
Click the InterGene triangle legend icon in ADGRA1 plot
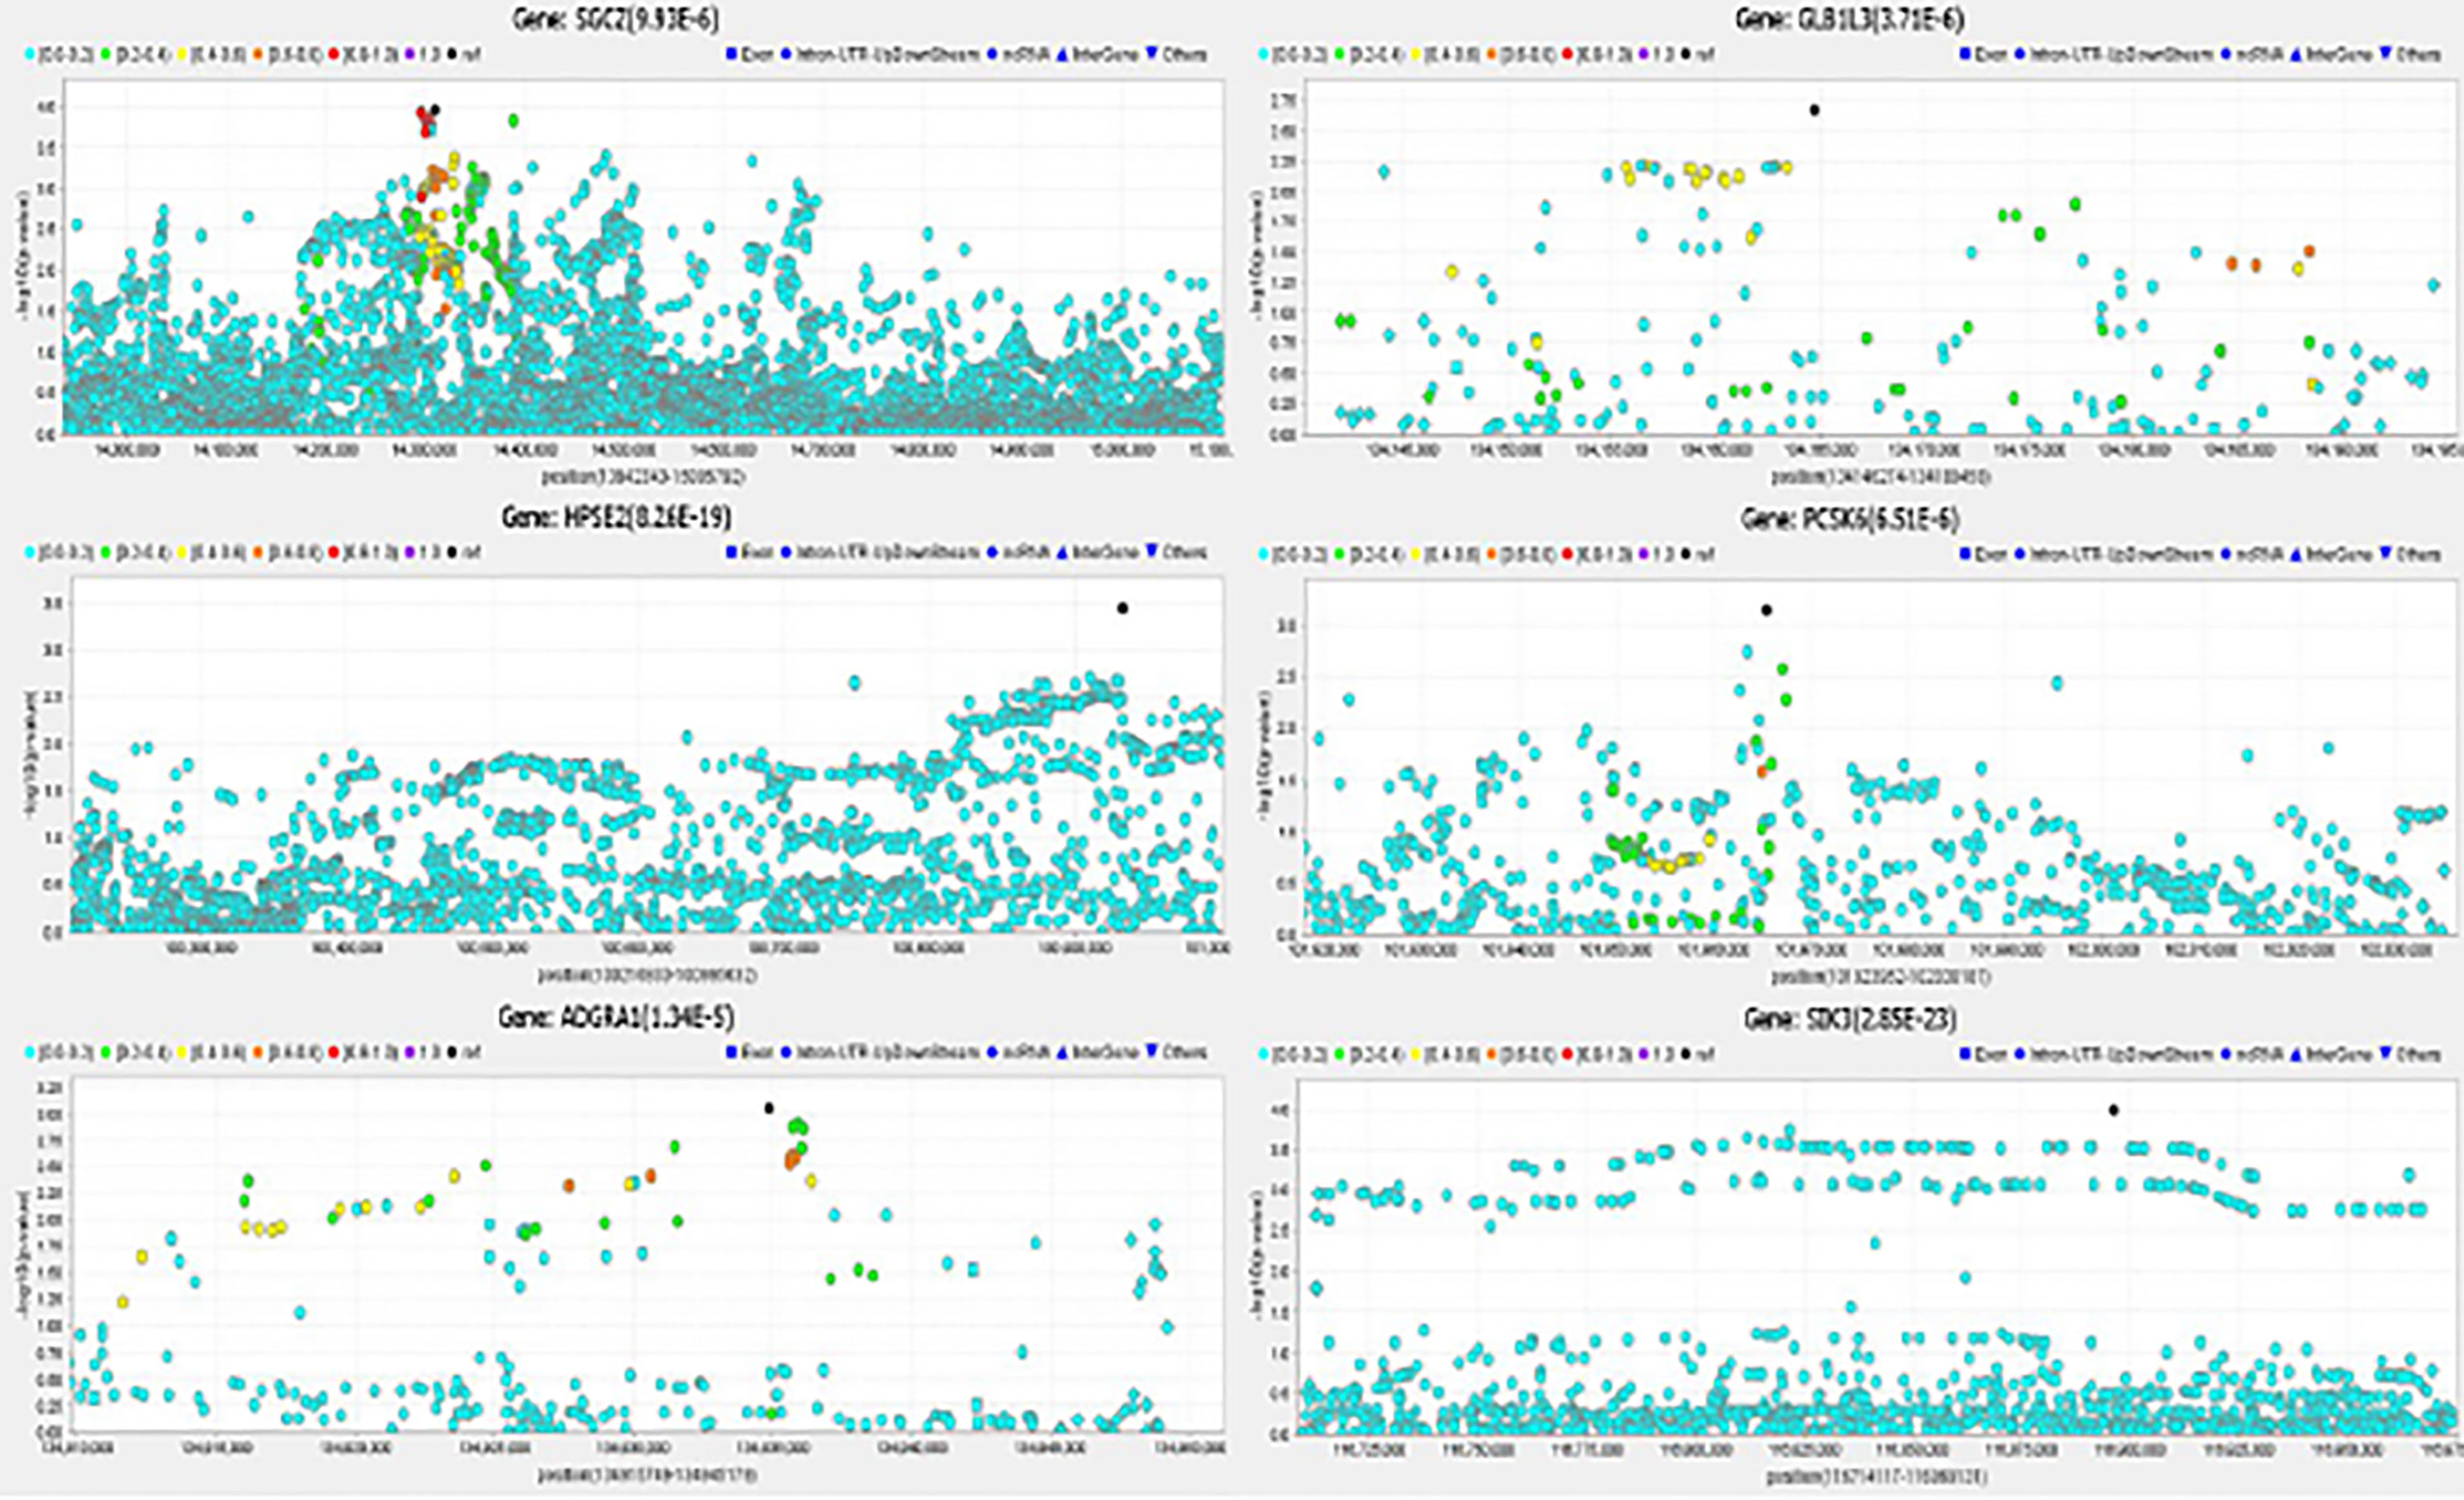click(x=1063, y=1053)
